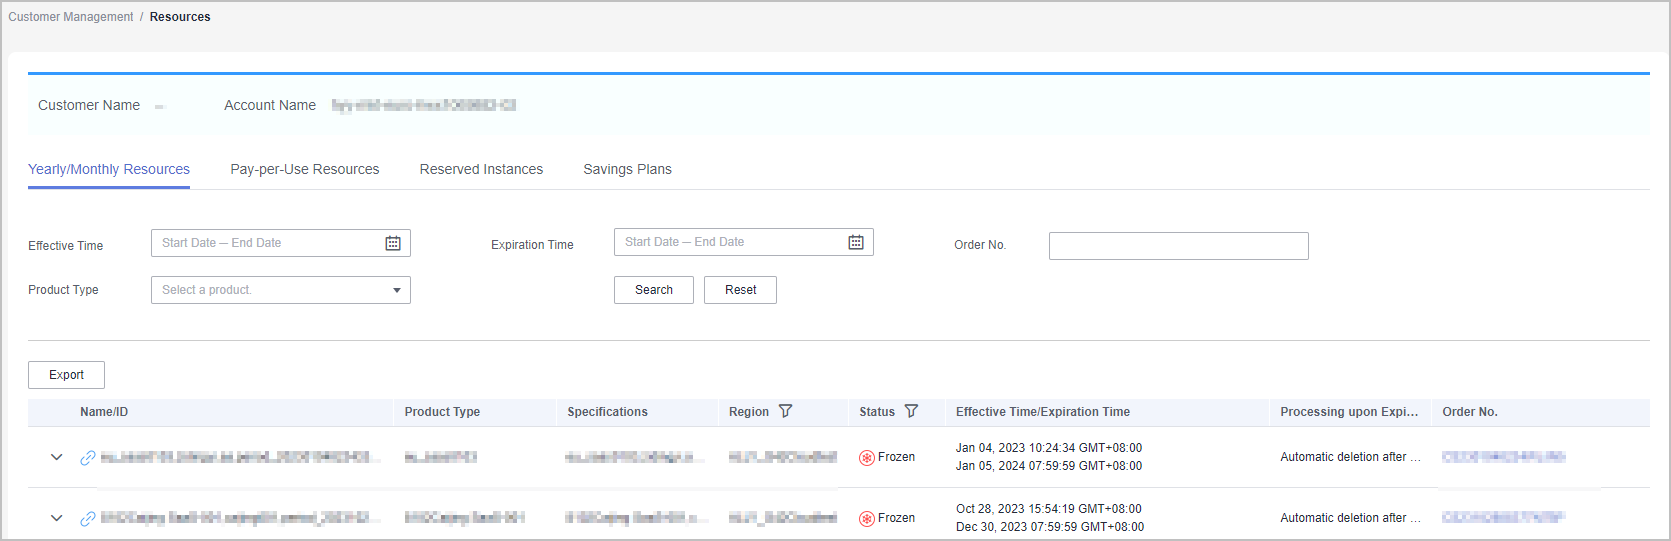Open the Savings Plans tab
The height and width of the screenshot is (541, 1671).
(627, 169)
